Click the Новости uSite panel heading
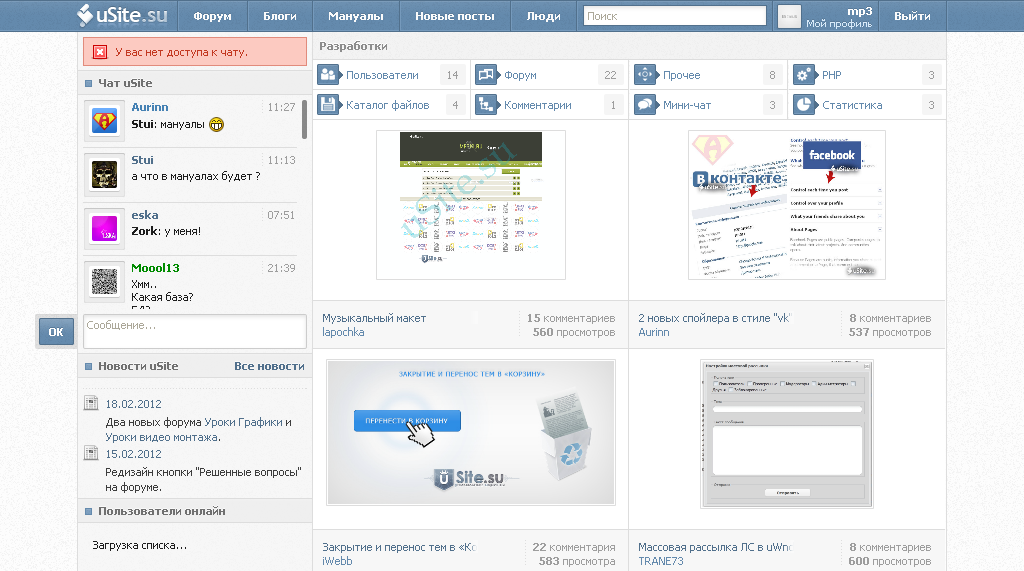 click(x=138, y=366)
